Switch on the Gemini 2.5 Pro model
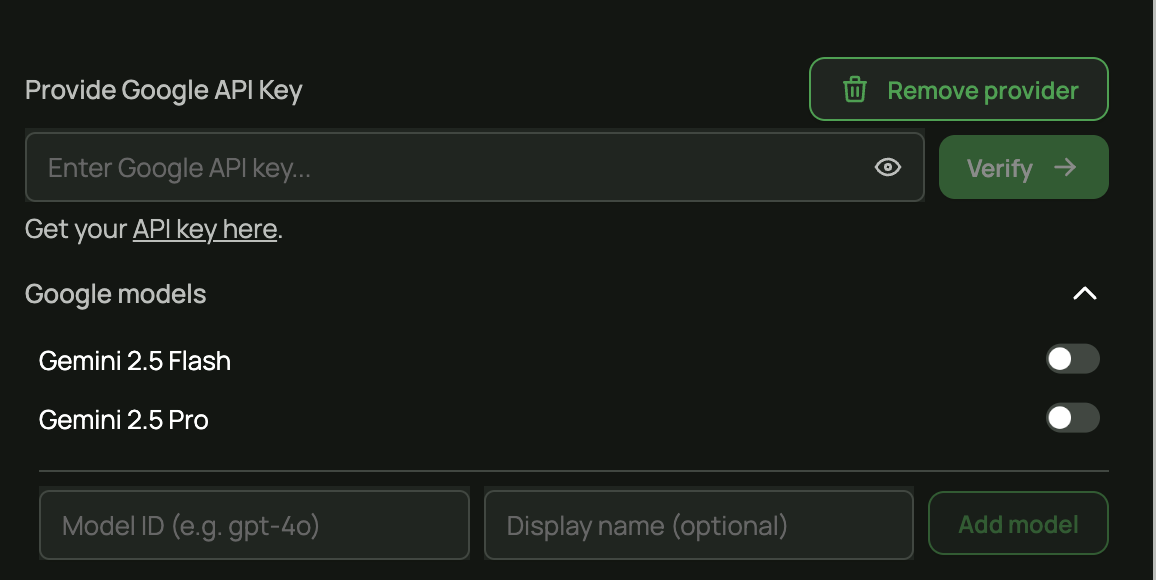This screenshot has width=1156, height=580. [x=1072, y=418]
